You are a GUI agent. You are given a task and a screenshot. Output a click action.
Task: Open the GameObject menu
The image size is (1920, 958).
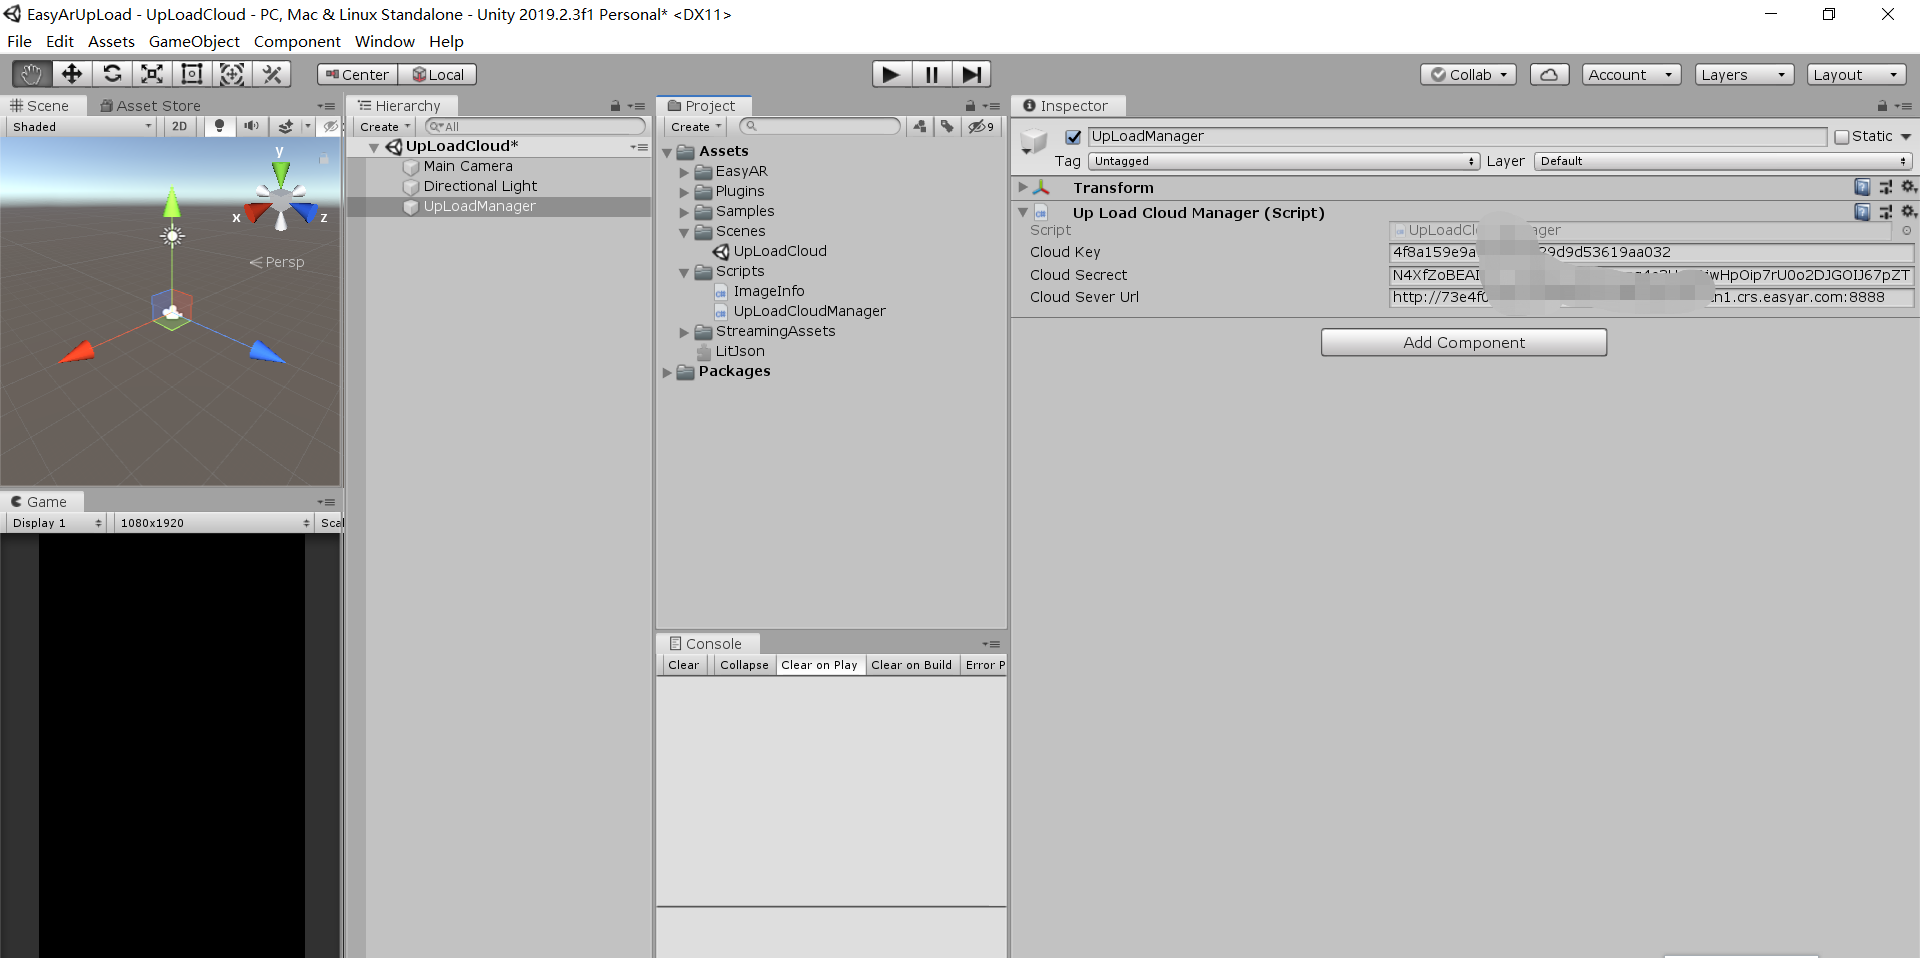tap(194, 42)
